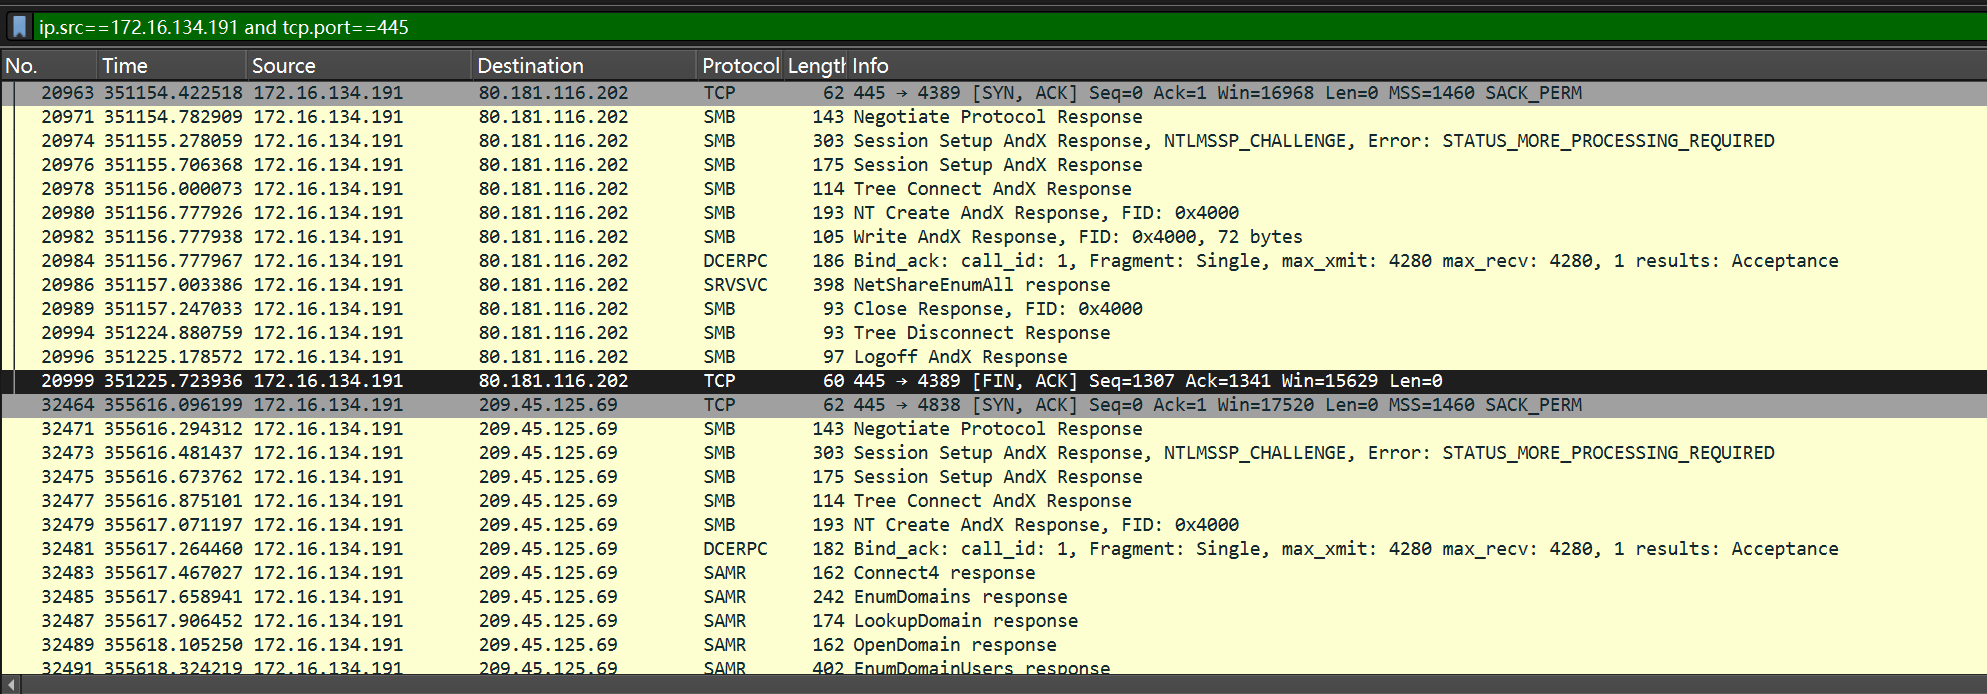
Task: Select packet 32471 Negotiate Protocol Response
Action: coord(993,429)
